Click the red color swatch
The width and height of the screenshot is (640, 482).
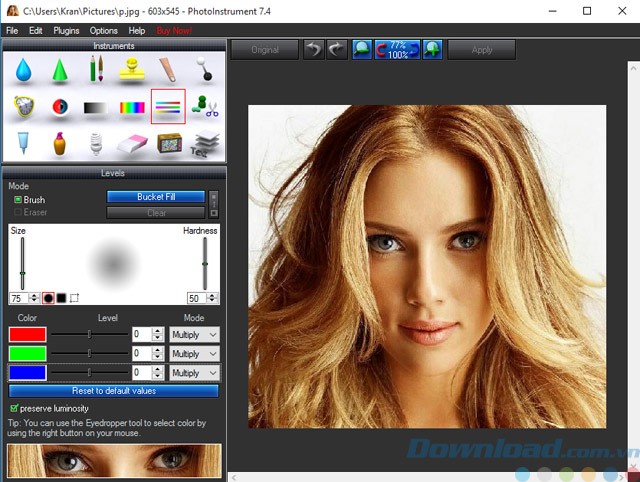(x=27, y=335)
